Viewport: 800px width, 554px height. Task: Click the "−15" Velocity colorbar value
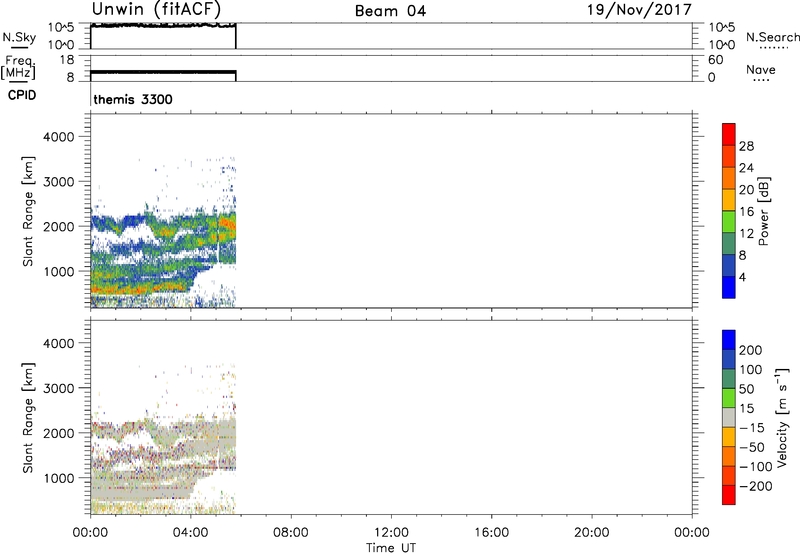point(752,427)
